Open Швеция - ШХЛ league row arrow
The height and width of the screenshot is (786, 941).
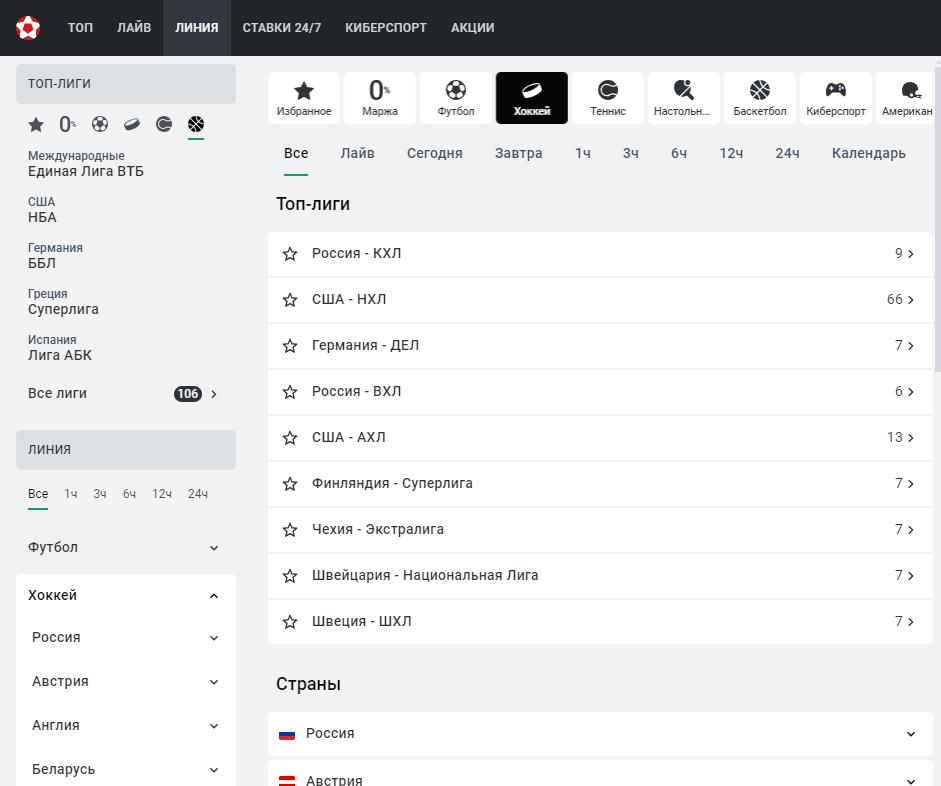pyautogui.click(x=911, y=622)
